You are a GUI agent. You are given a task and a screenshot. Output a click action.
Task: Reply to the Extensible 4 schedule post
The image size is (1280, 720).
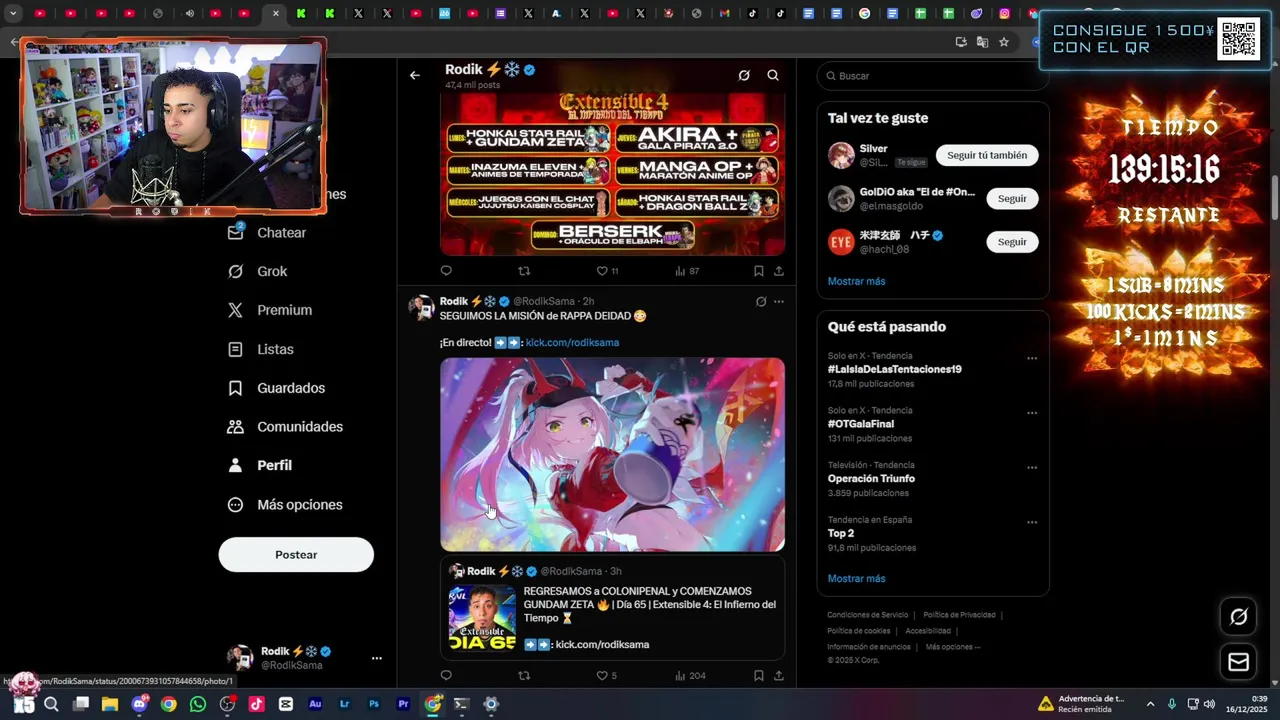coord(446,271)
